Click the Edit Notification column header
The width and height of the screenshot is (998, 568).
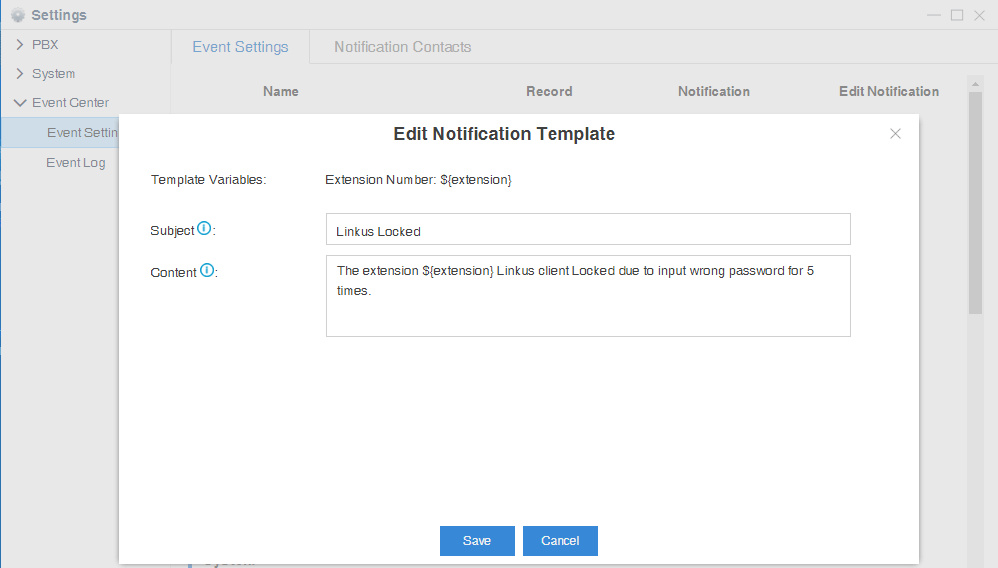pyautogui.click(x=889, y=92)
